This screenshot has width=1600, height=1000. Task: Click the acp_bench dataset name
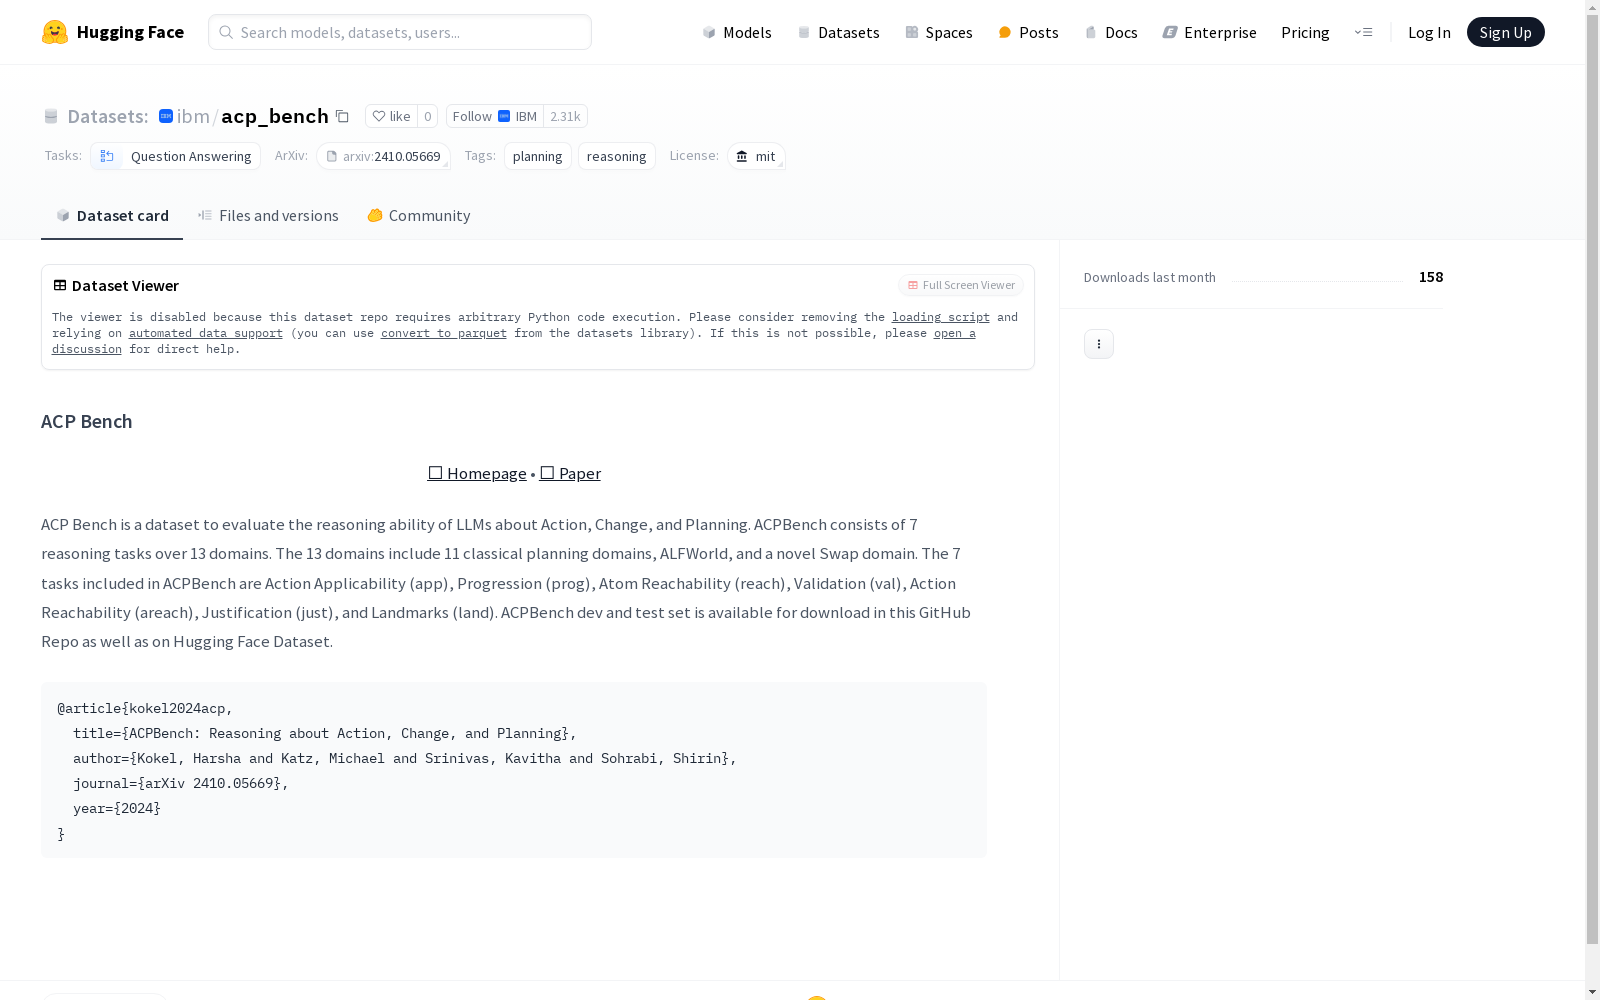point(275,116)
